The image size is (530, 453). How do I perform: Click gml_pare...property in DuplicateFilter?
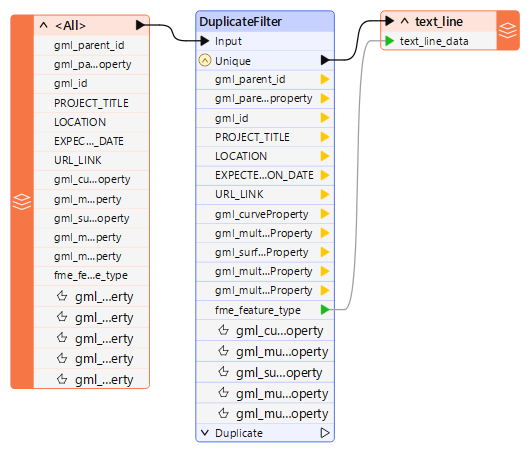pyautogui.click(x=264, y=99)
